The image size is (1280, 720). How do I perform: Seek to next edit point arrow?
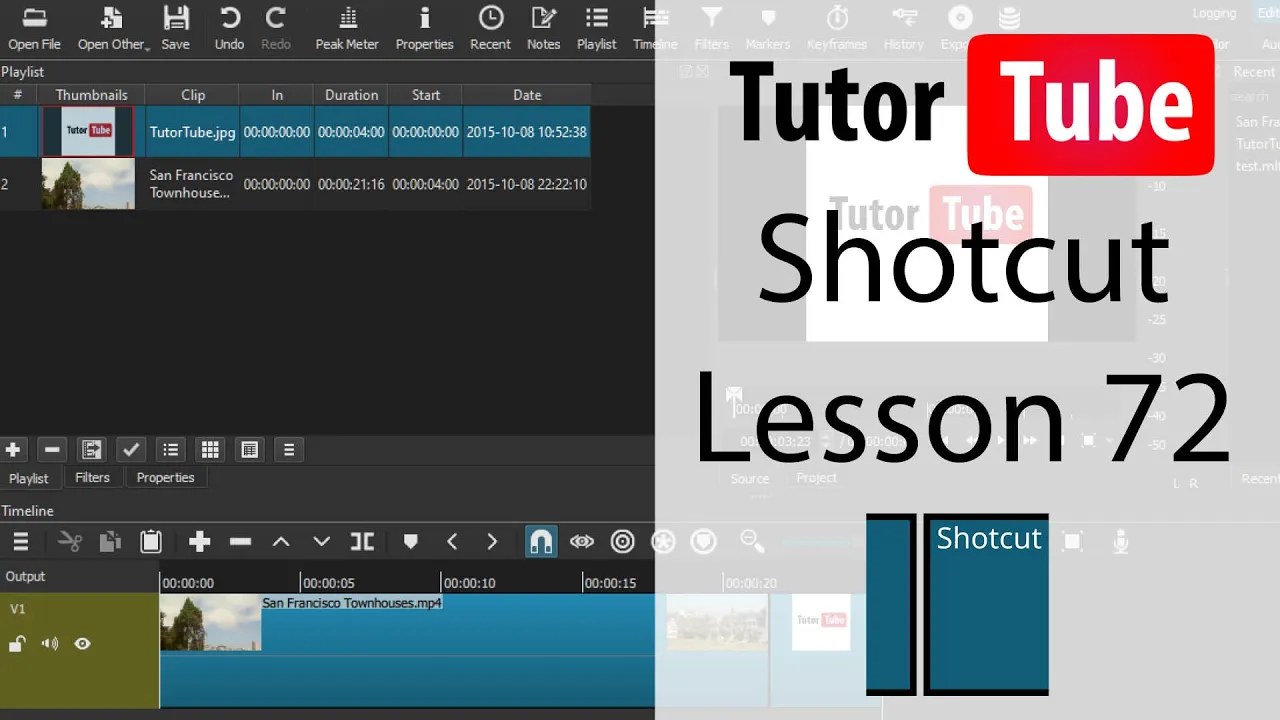(492, 542)
